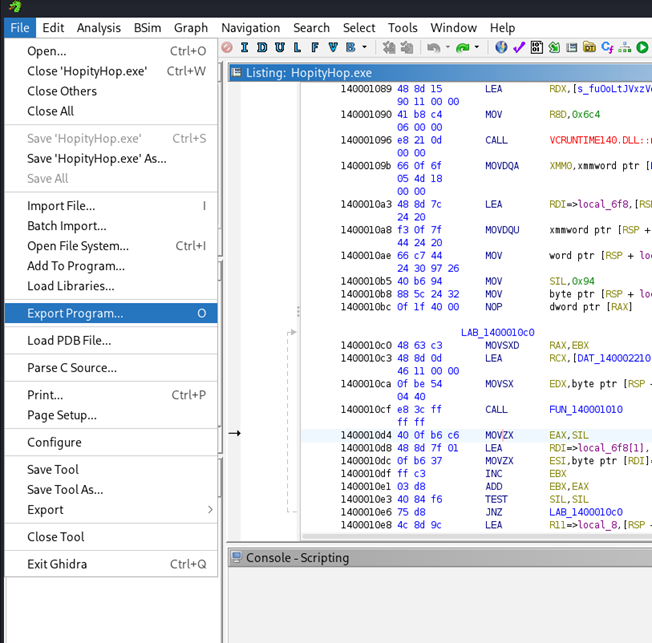Click the green arrow window icon
Screen dimensions: 652x643
coord(554,47)
